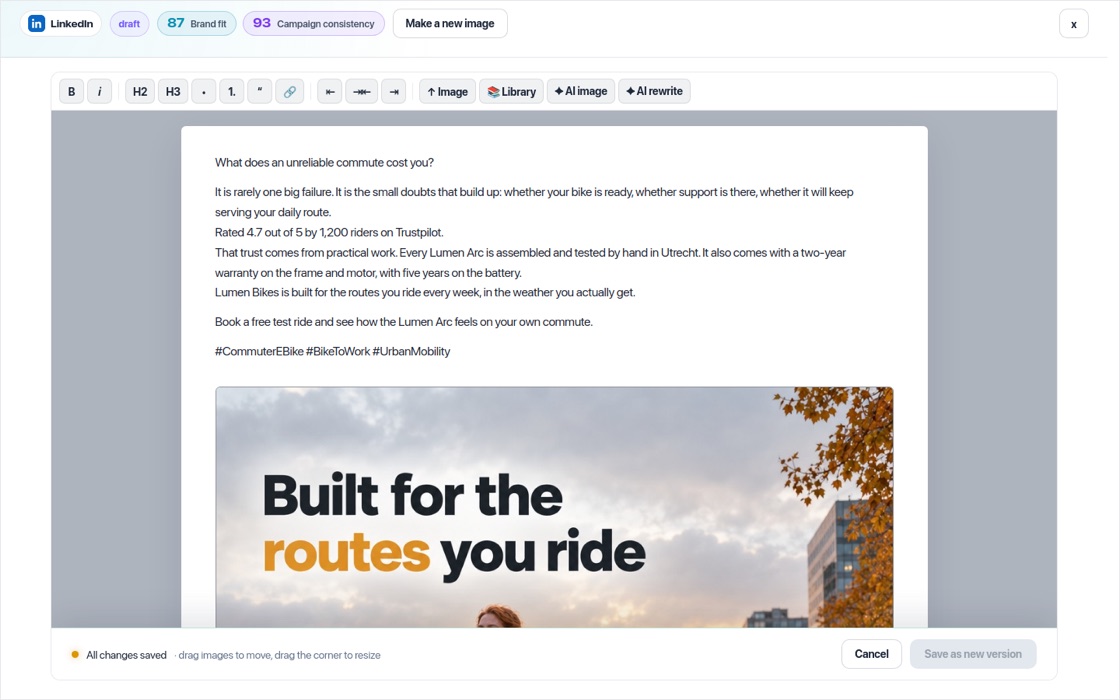Set heading level H3
The height and width of the screenshot is (700, 1120).
tap(173, 91)
